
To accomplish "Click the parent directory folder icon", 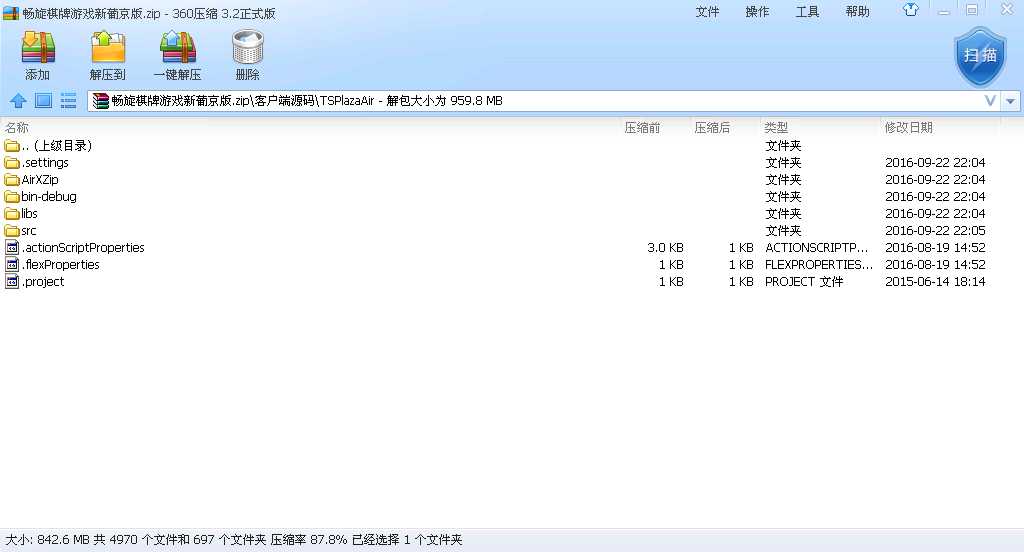I will [x=12, y=146].
